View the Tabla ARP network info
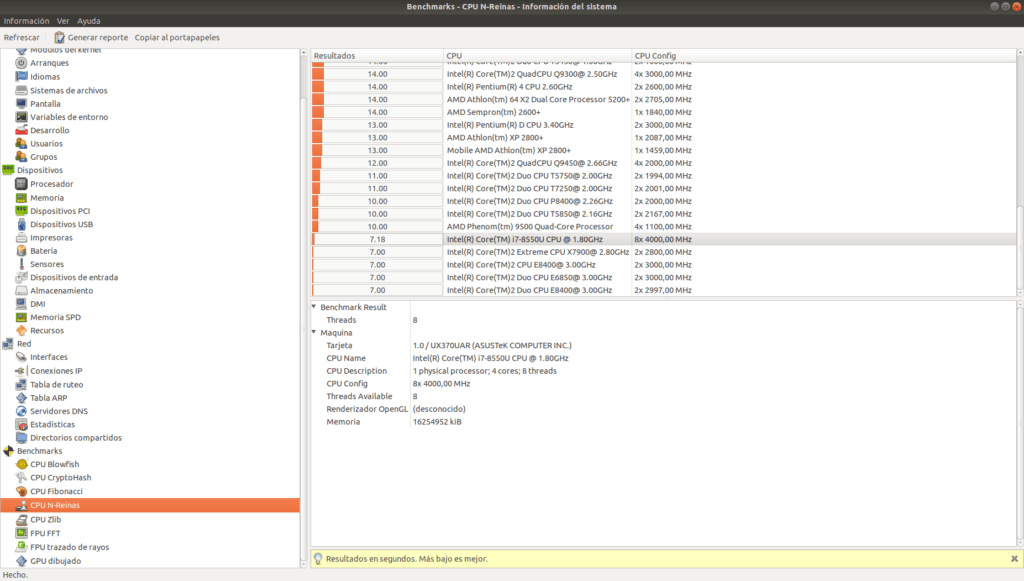The width and height of the screenshot is (1024, 581). click(45, 397)
